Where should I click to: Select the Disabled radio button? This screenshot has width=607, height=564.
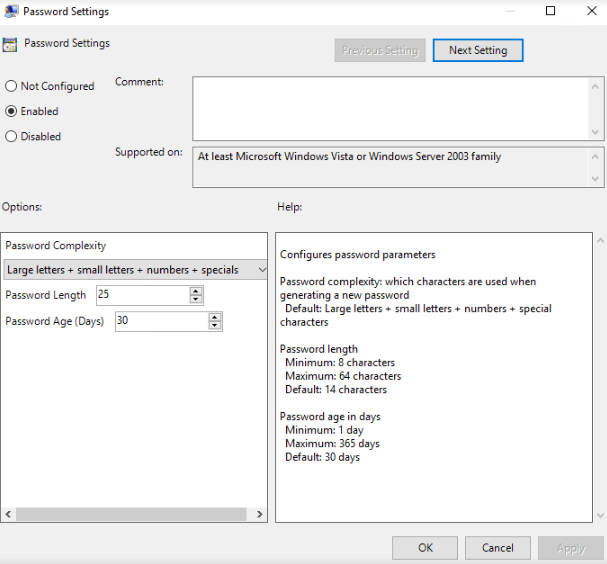11,137
